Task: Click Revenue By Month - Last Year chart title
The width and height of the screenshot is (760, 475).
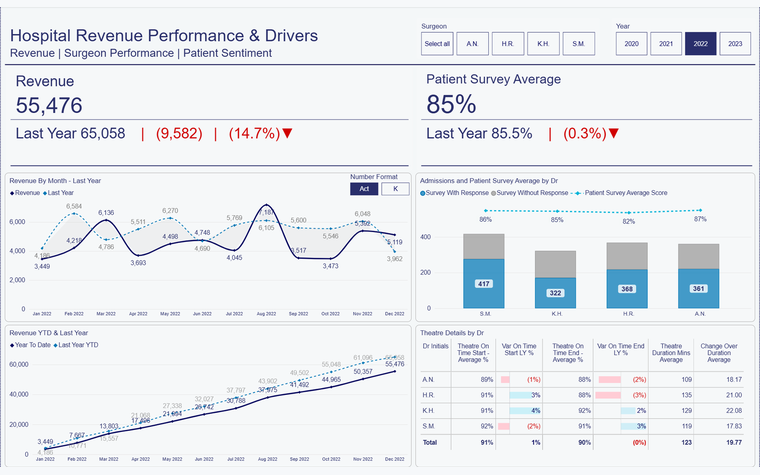Action: [x=55, y=181]
